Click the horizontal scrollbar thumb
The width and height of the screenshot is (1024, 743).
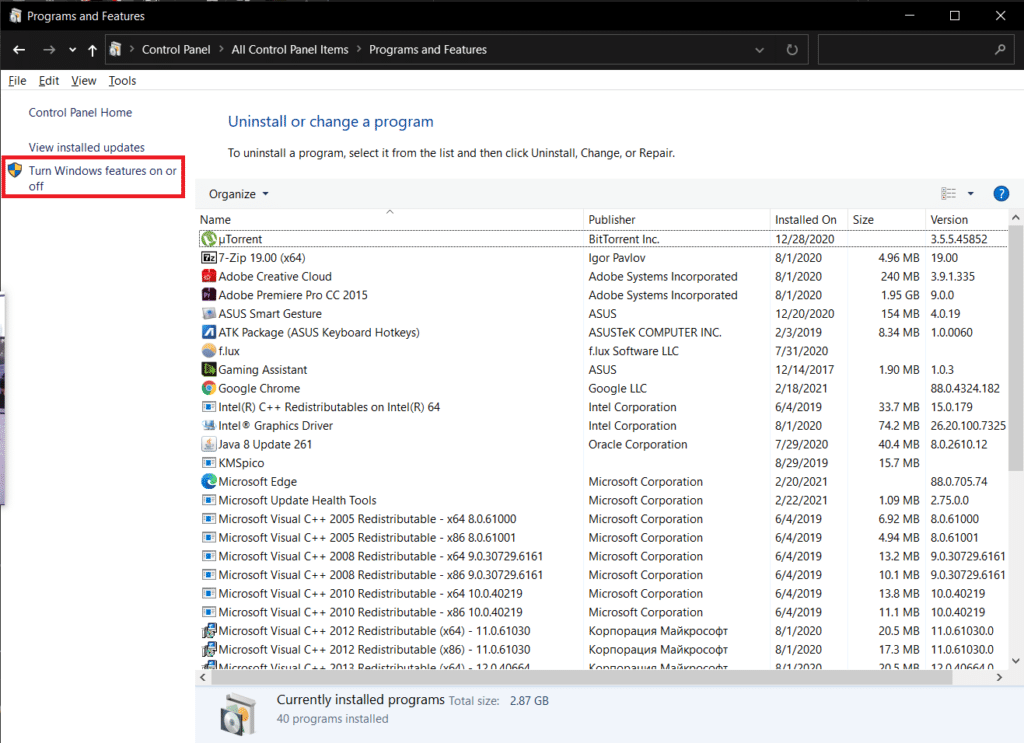[x=581, y=678]
